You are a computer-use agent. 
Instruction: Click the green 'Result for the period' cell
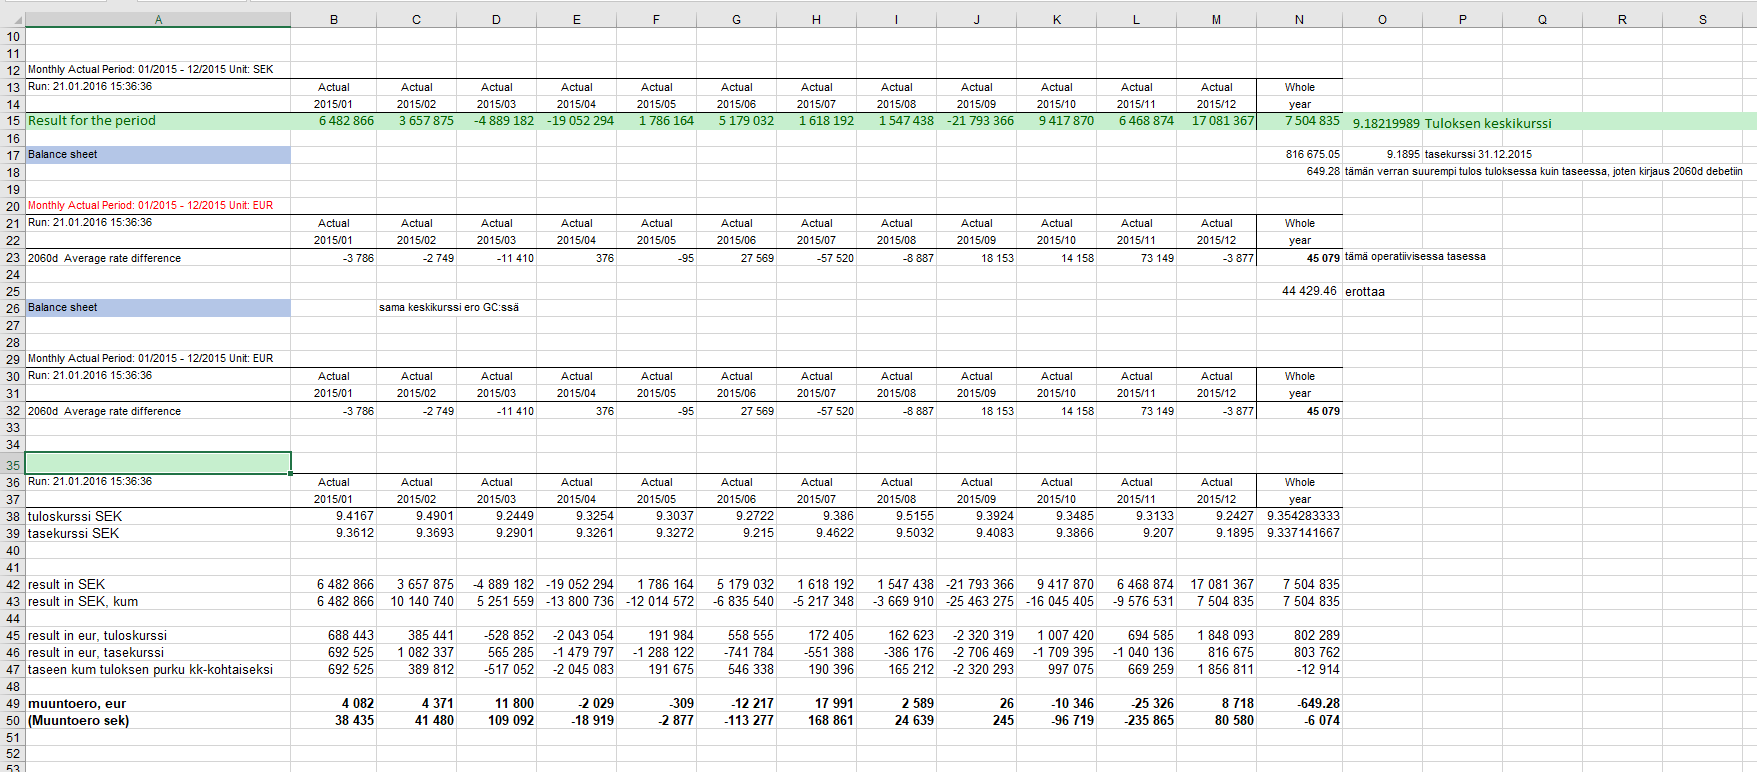(92, 121)
